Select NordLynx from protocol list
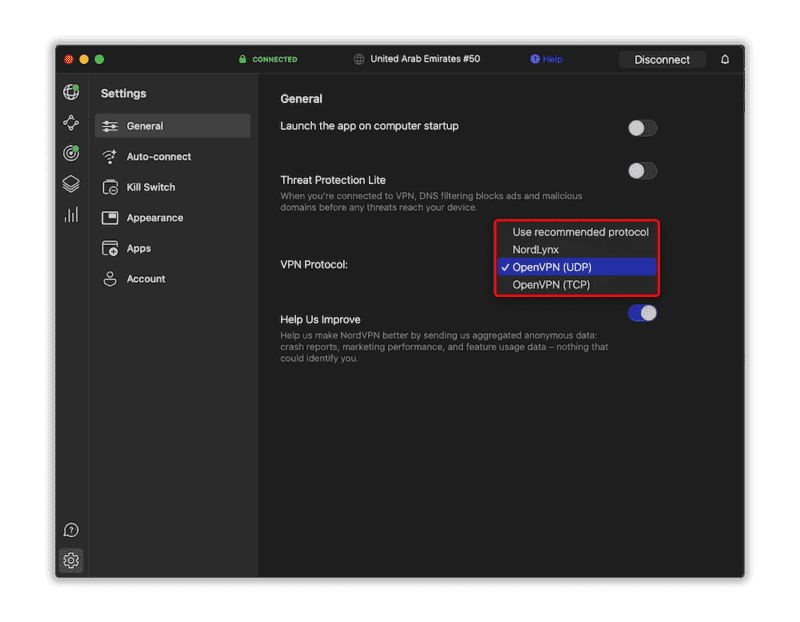Screen dimensions: 800x622 click(x=577, y=250)
